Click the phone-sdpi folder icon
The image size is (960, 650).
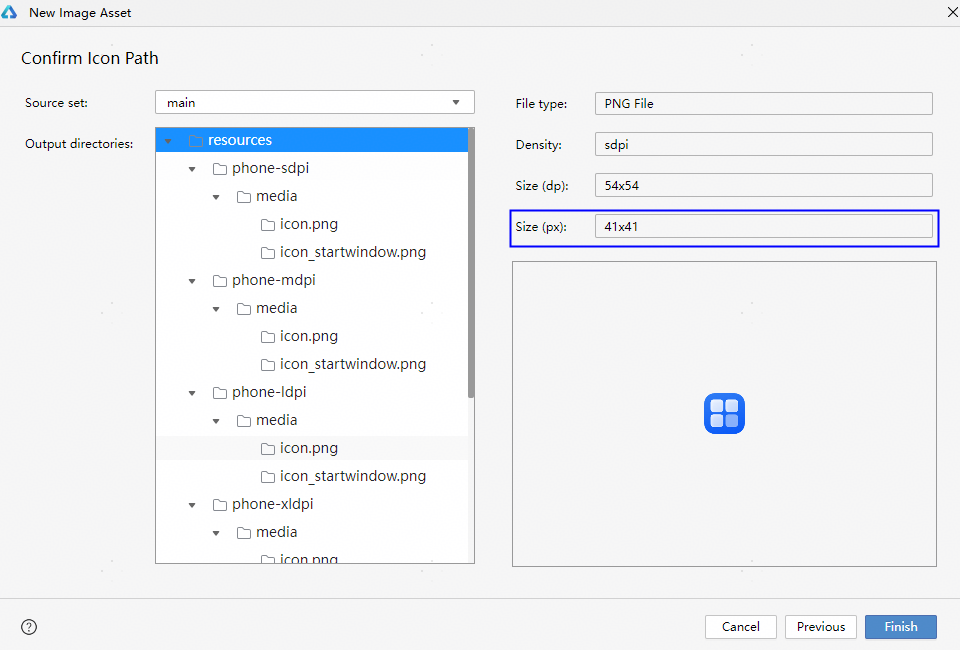click(x=220, y=169)
